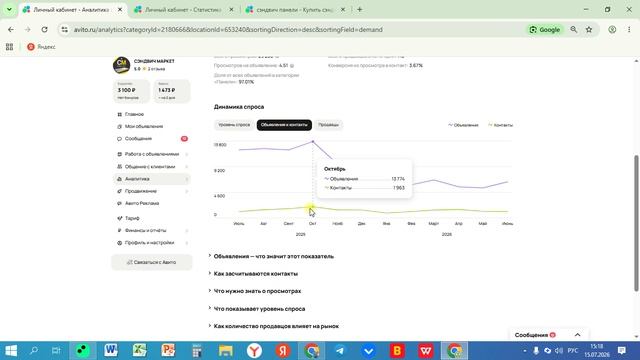Image resolution: width=640 pixels, height=360 pixels.
Task: Go back in the browser
Action: coord(11,29)
